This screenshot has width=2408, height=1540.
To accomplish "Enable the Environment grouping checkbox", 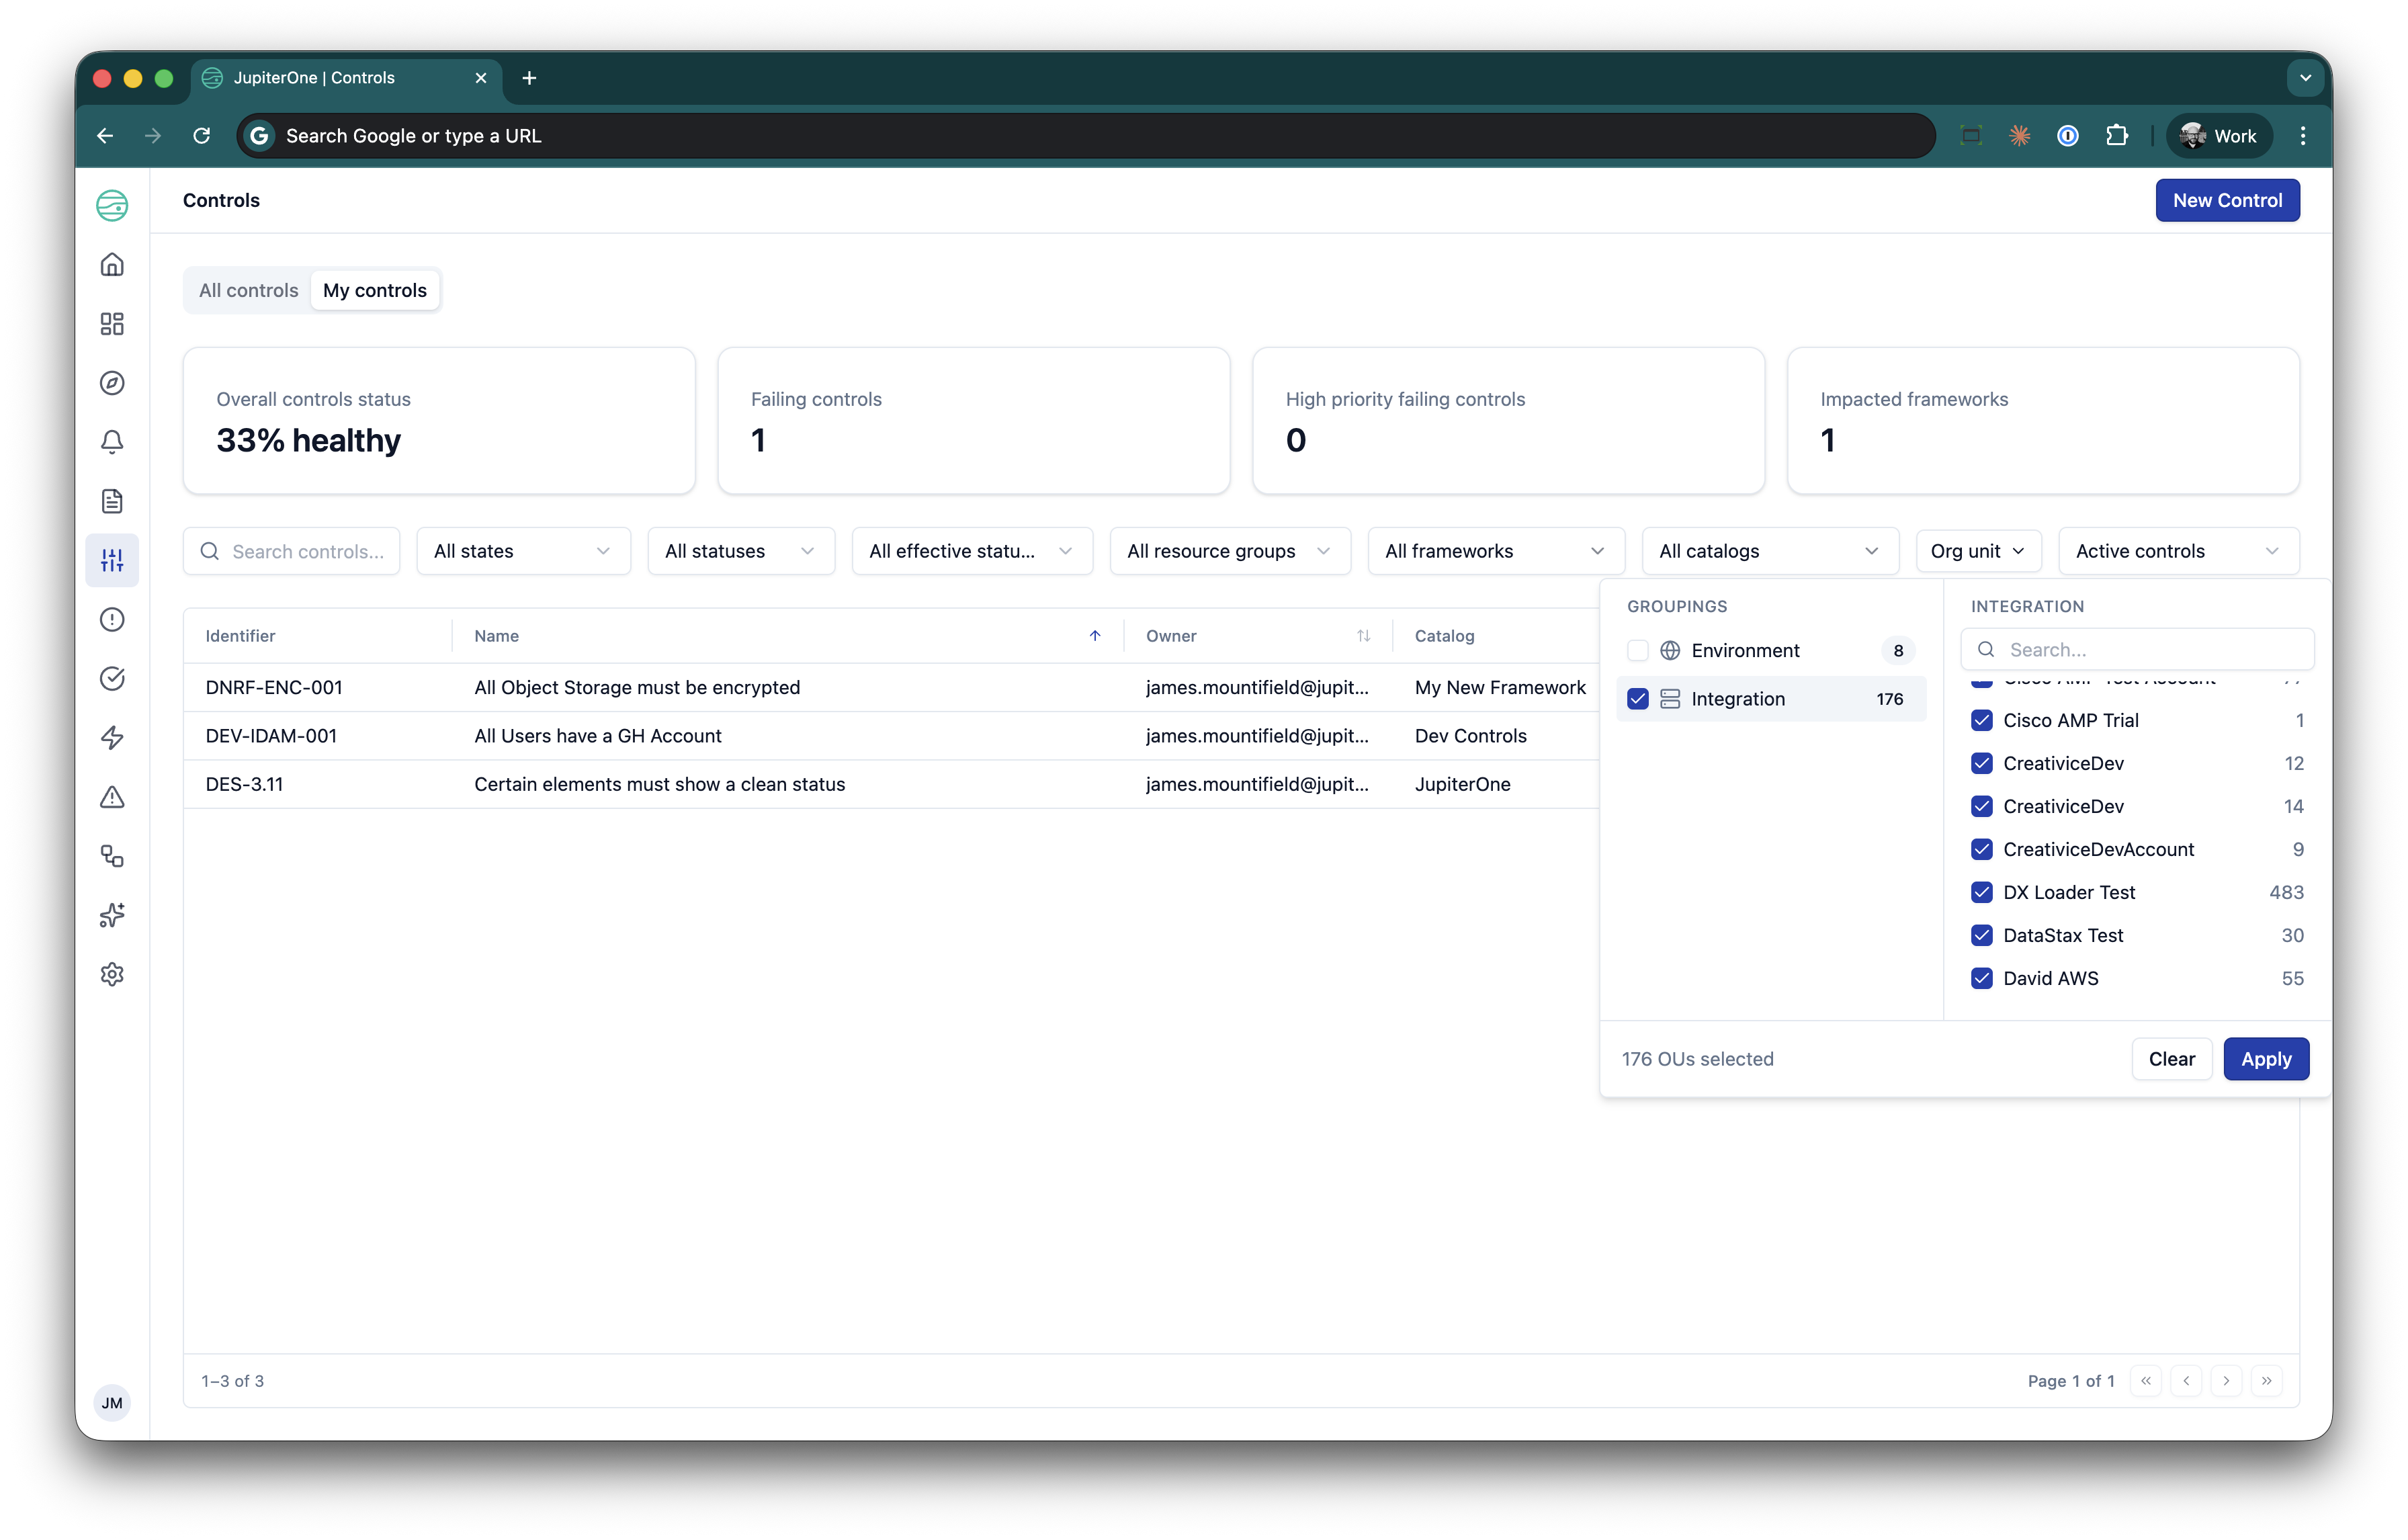I will (1638, 649).
